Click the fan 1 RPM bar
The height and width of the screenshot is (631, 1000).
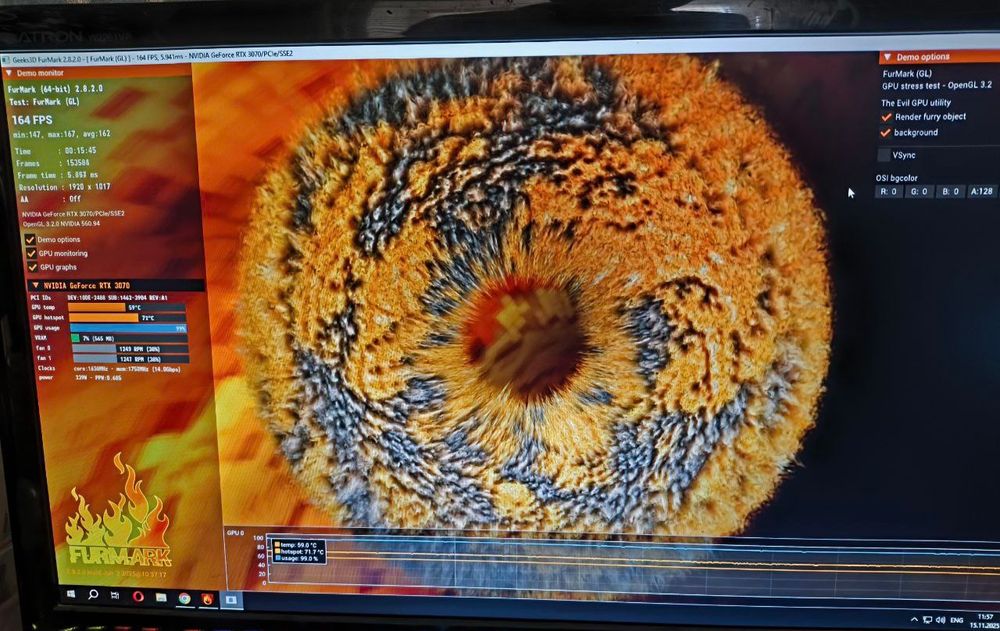[x=131, y=359]
